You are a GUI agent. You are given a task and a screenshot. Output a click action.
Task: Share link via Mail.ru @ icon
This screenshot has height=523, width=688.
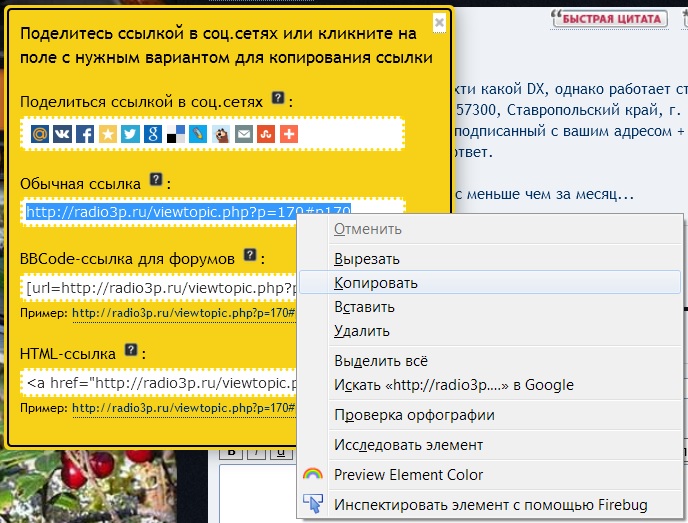(39, 133)
